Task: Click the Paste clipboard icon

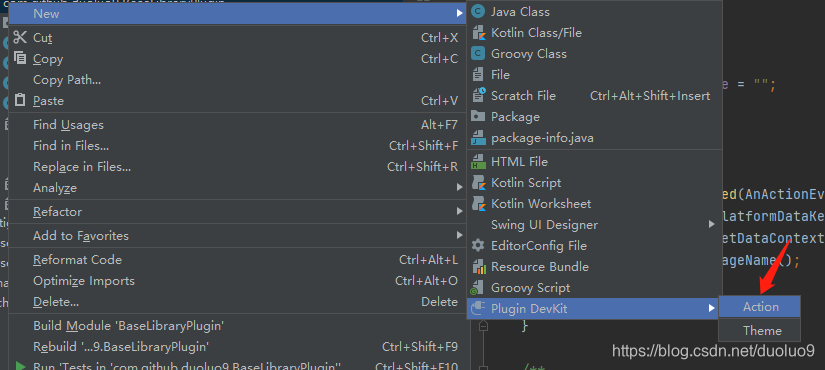Action: (x=20, y=100)
